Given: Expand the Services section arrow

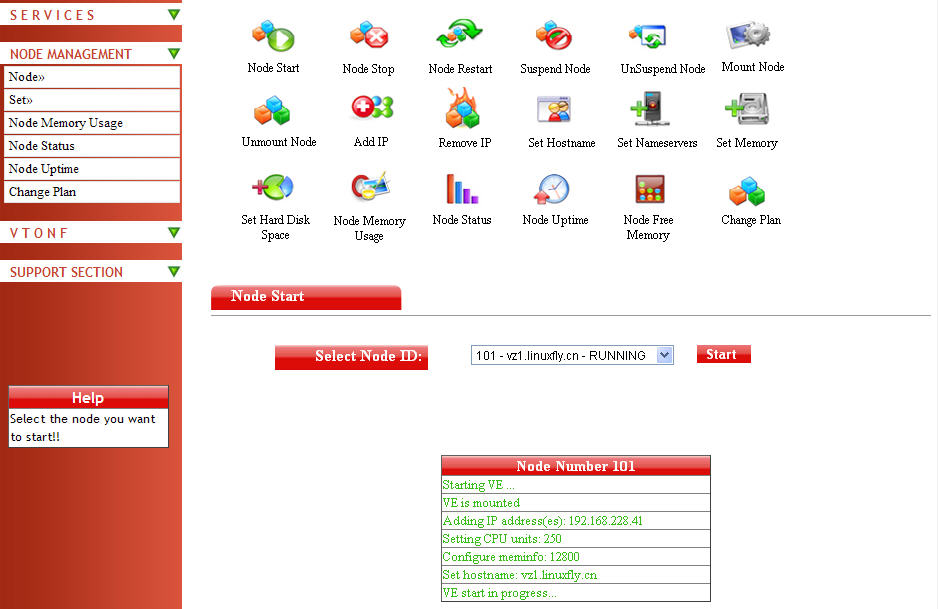Looking at the screenshot, I should [x=174, y=15].
